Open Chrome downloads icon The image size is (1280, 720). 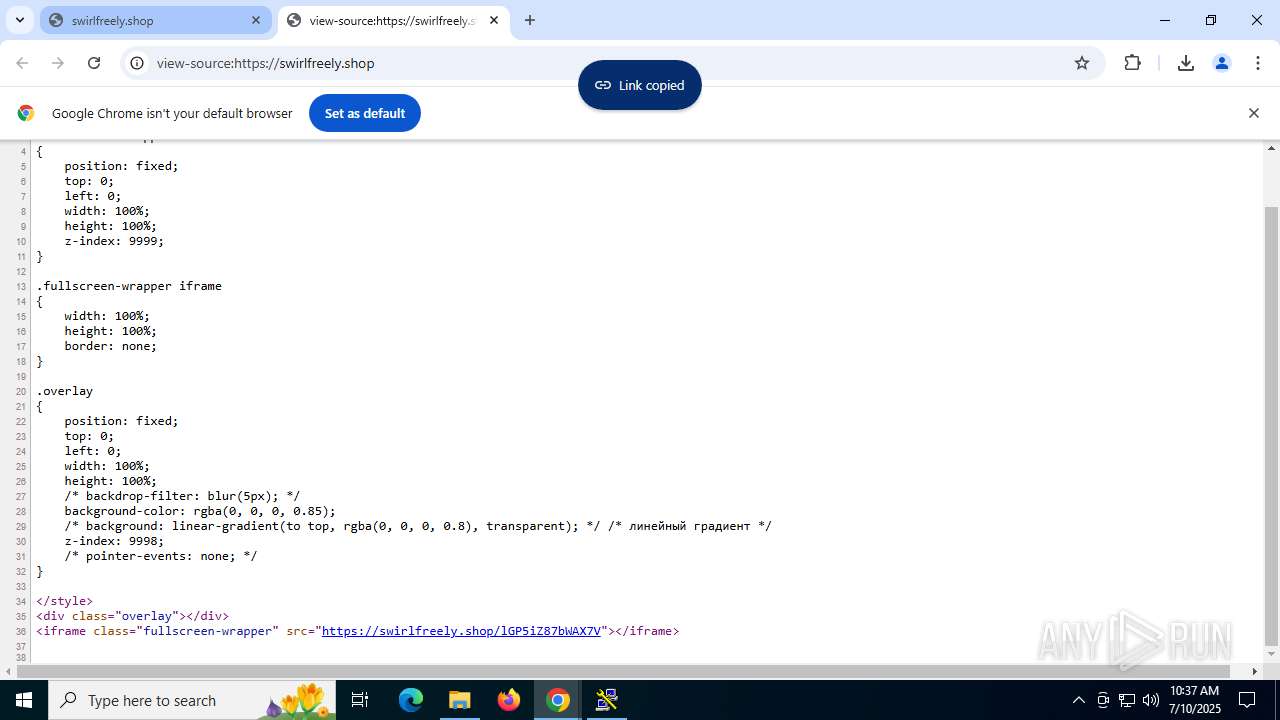[1186, 63]
